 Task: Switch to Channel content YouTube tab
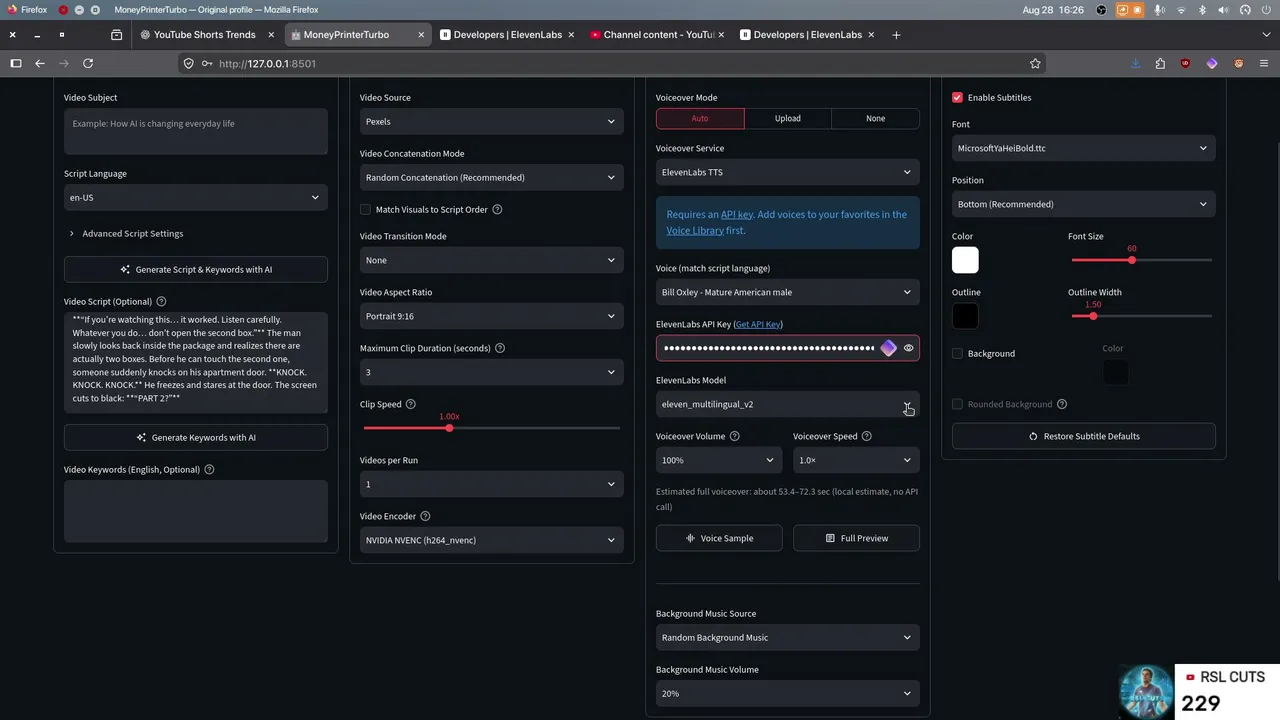659,35
